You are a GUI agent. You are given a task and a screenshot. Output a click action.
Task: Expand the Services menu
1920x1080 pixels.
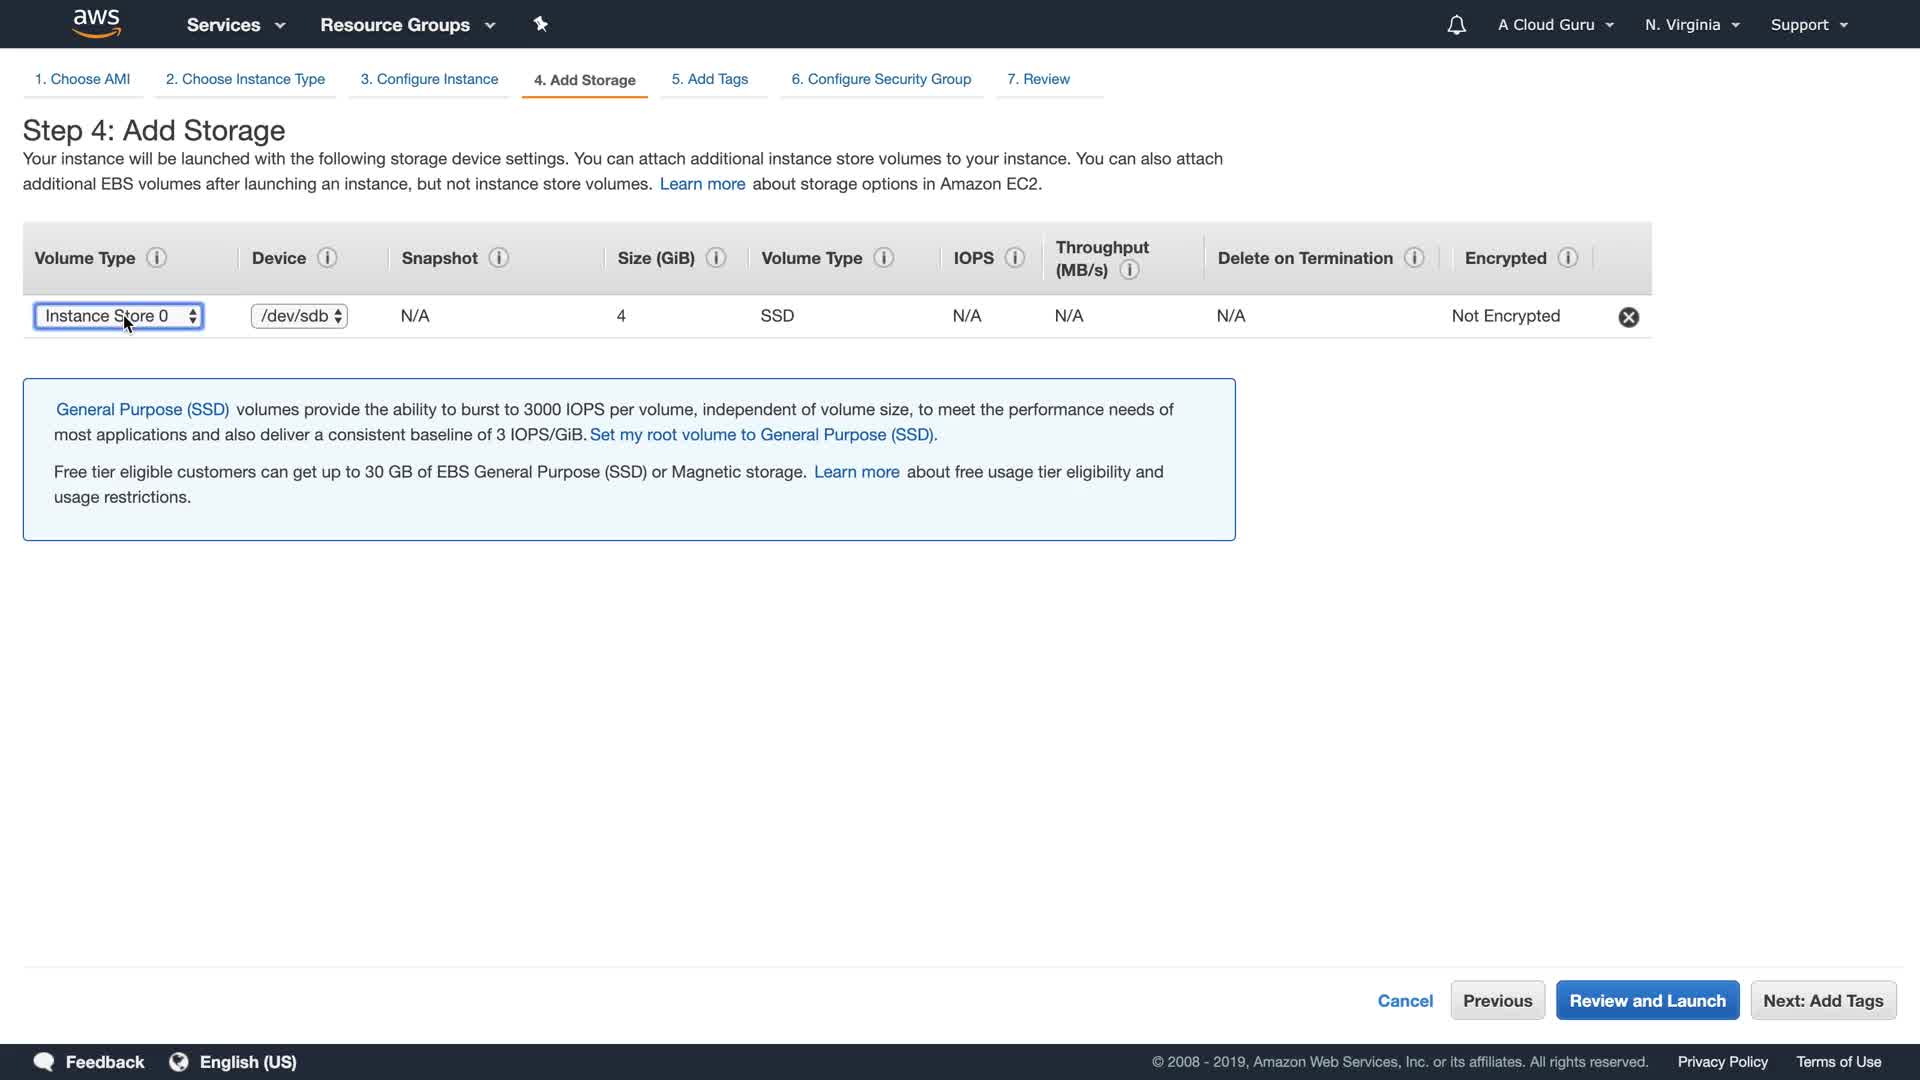point(235,25)
